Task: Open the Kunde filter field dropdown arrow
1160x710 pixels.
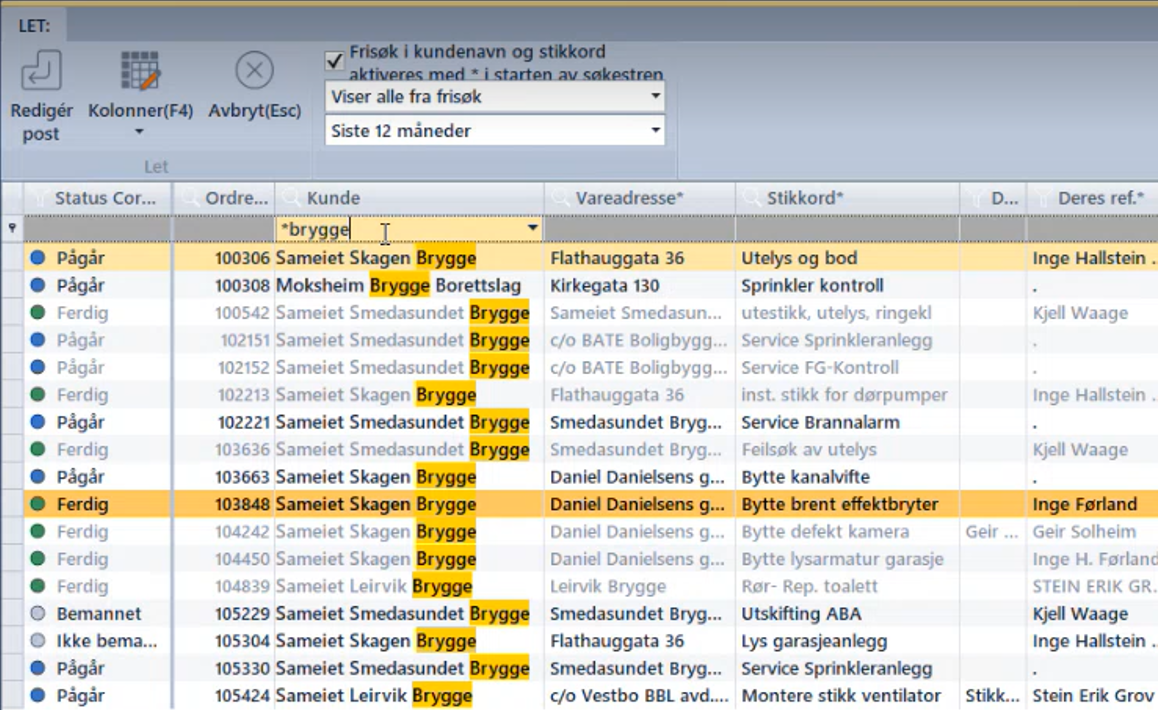Action: (533, 229)
